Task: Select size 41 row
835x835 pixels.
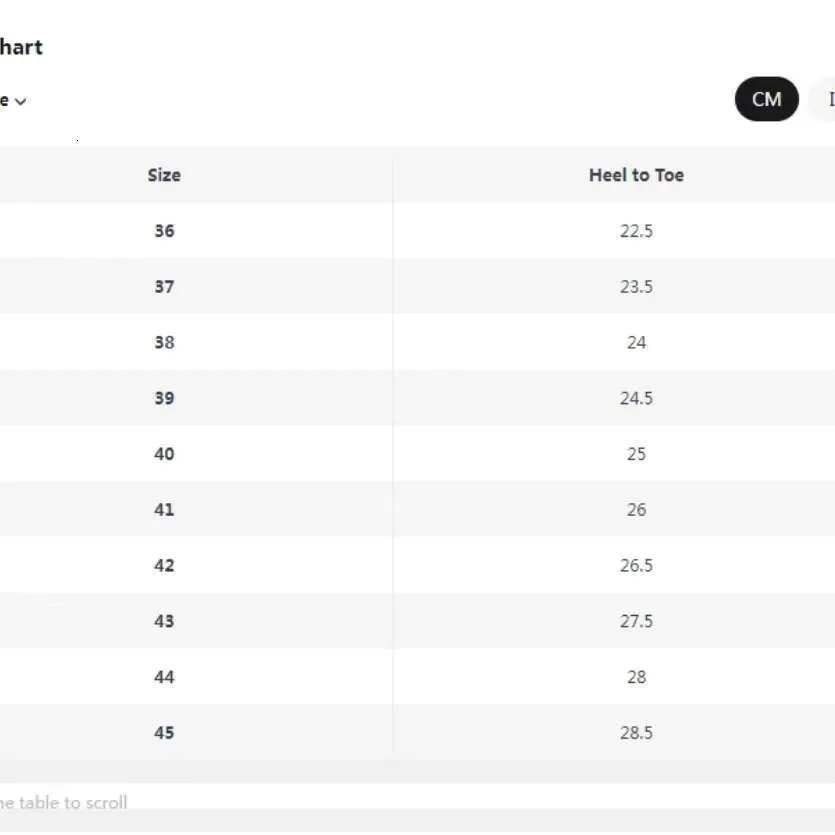Action: (x=418, y=510)
